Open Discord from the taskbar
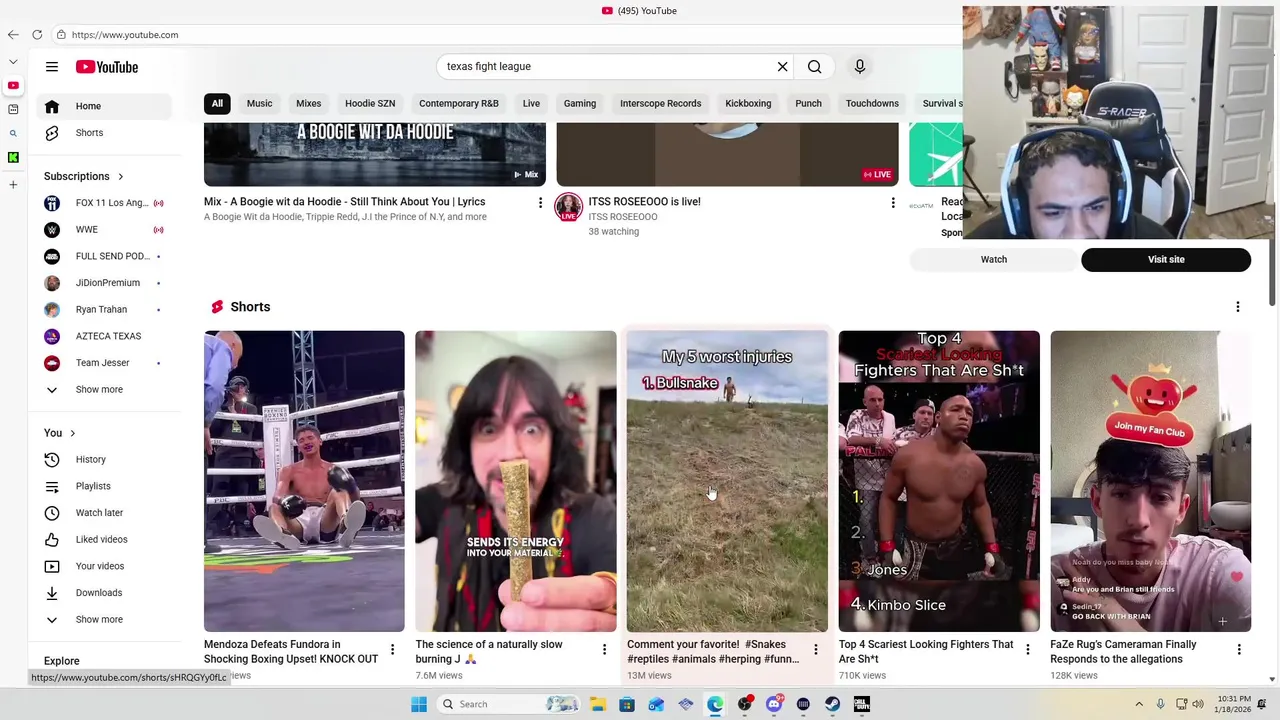Image resolution: width=1280 pixels, height=720 pixels. tap(774, 704)
